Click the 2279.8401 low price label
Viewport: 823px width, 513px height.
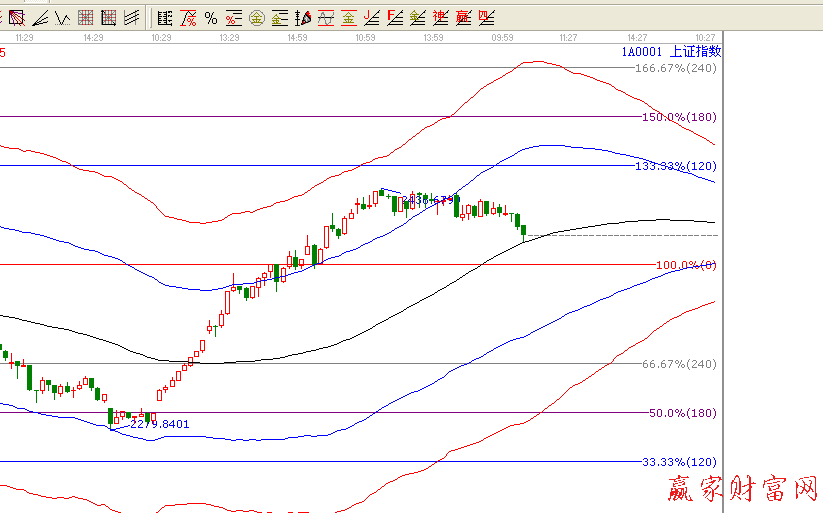click(160, 424)
